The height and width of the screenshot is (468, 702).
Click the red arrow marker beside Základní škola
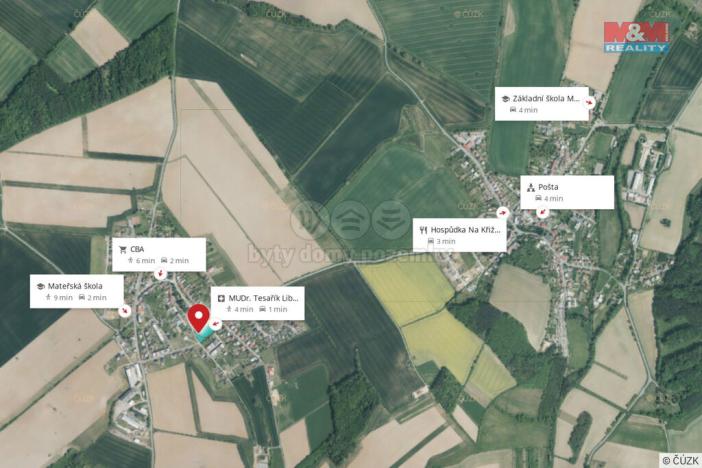pyautogui.click(x=590, y=102)
